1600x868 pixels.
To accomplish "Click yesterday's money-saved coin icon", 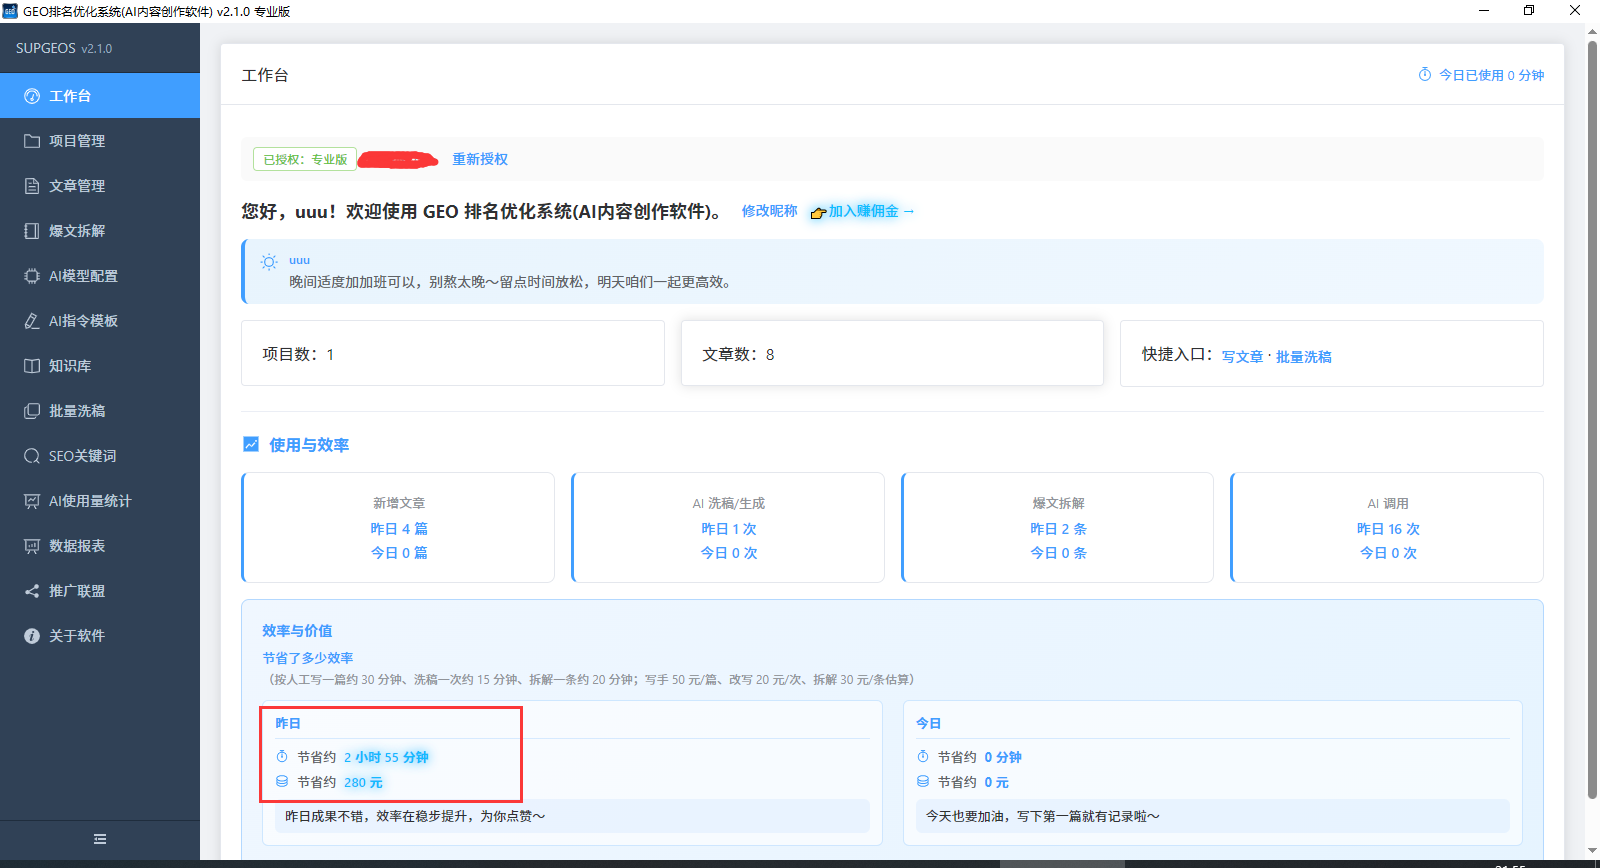I will point(282,781).
